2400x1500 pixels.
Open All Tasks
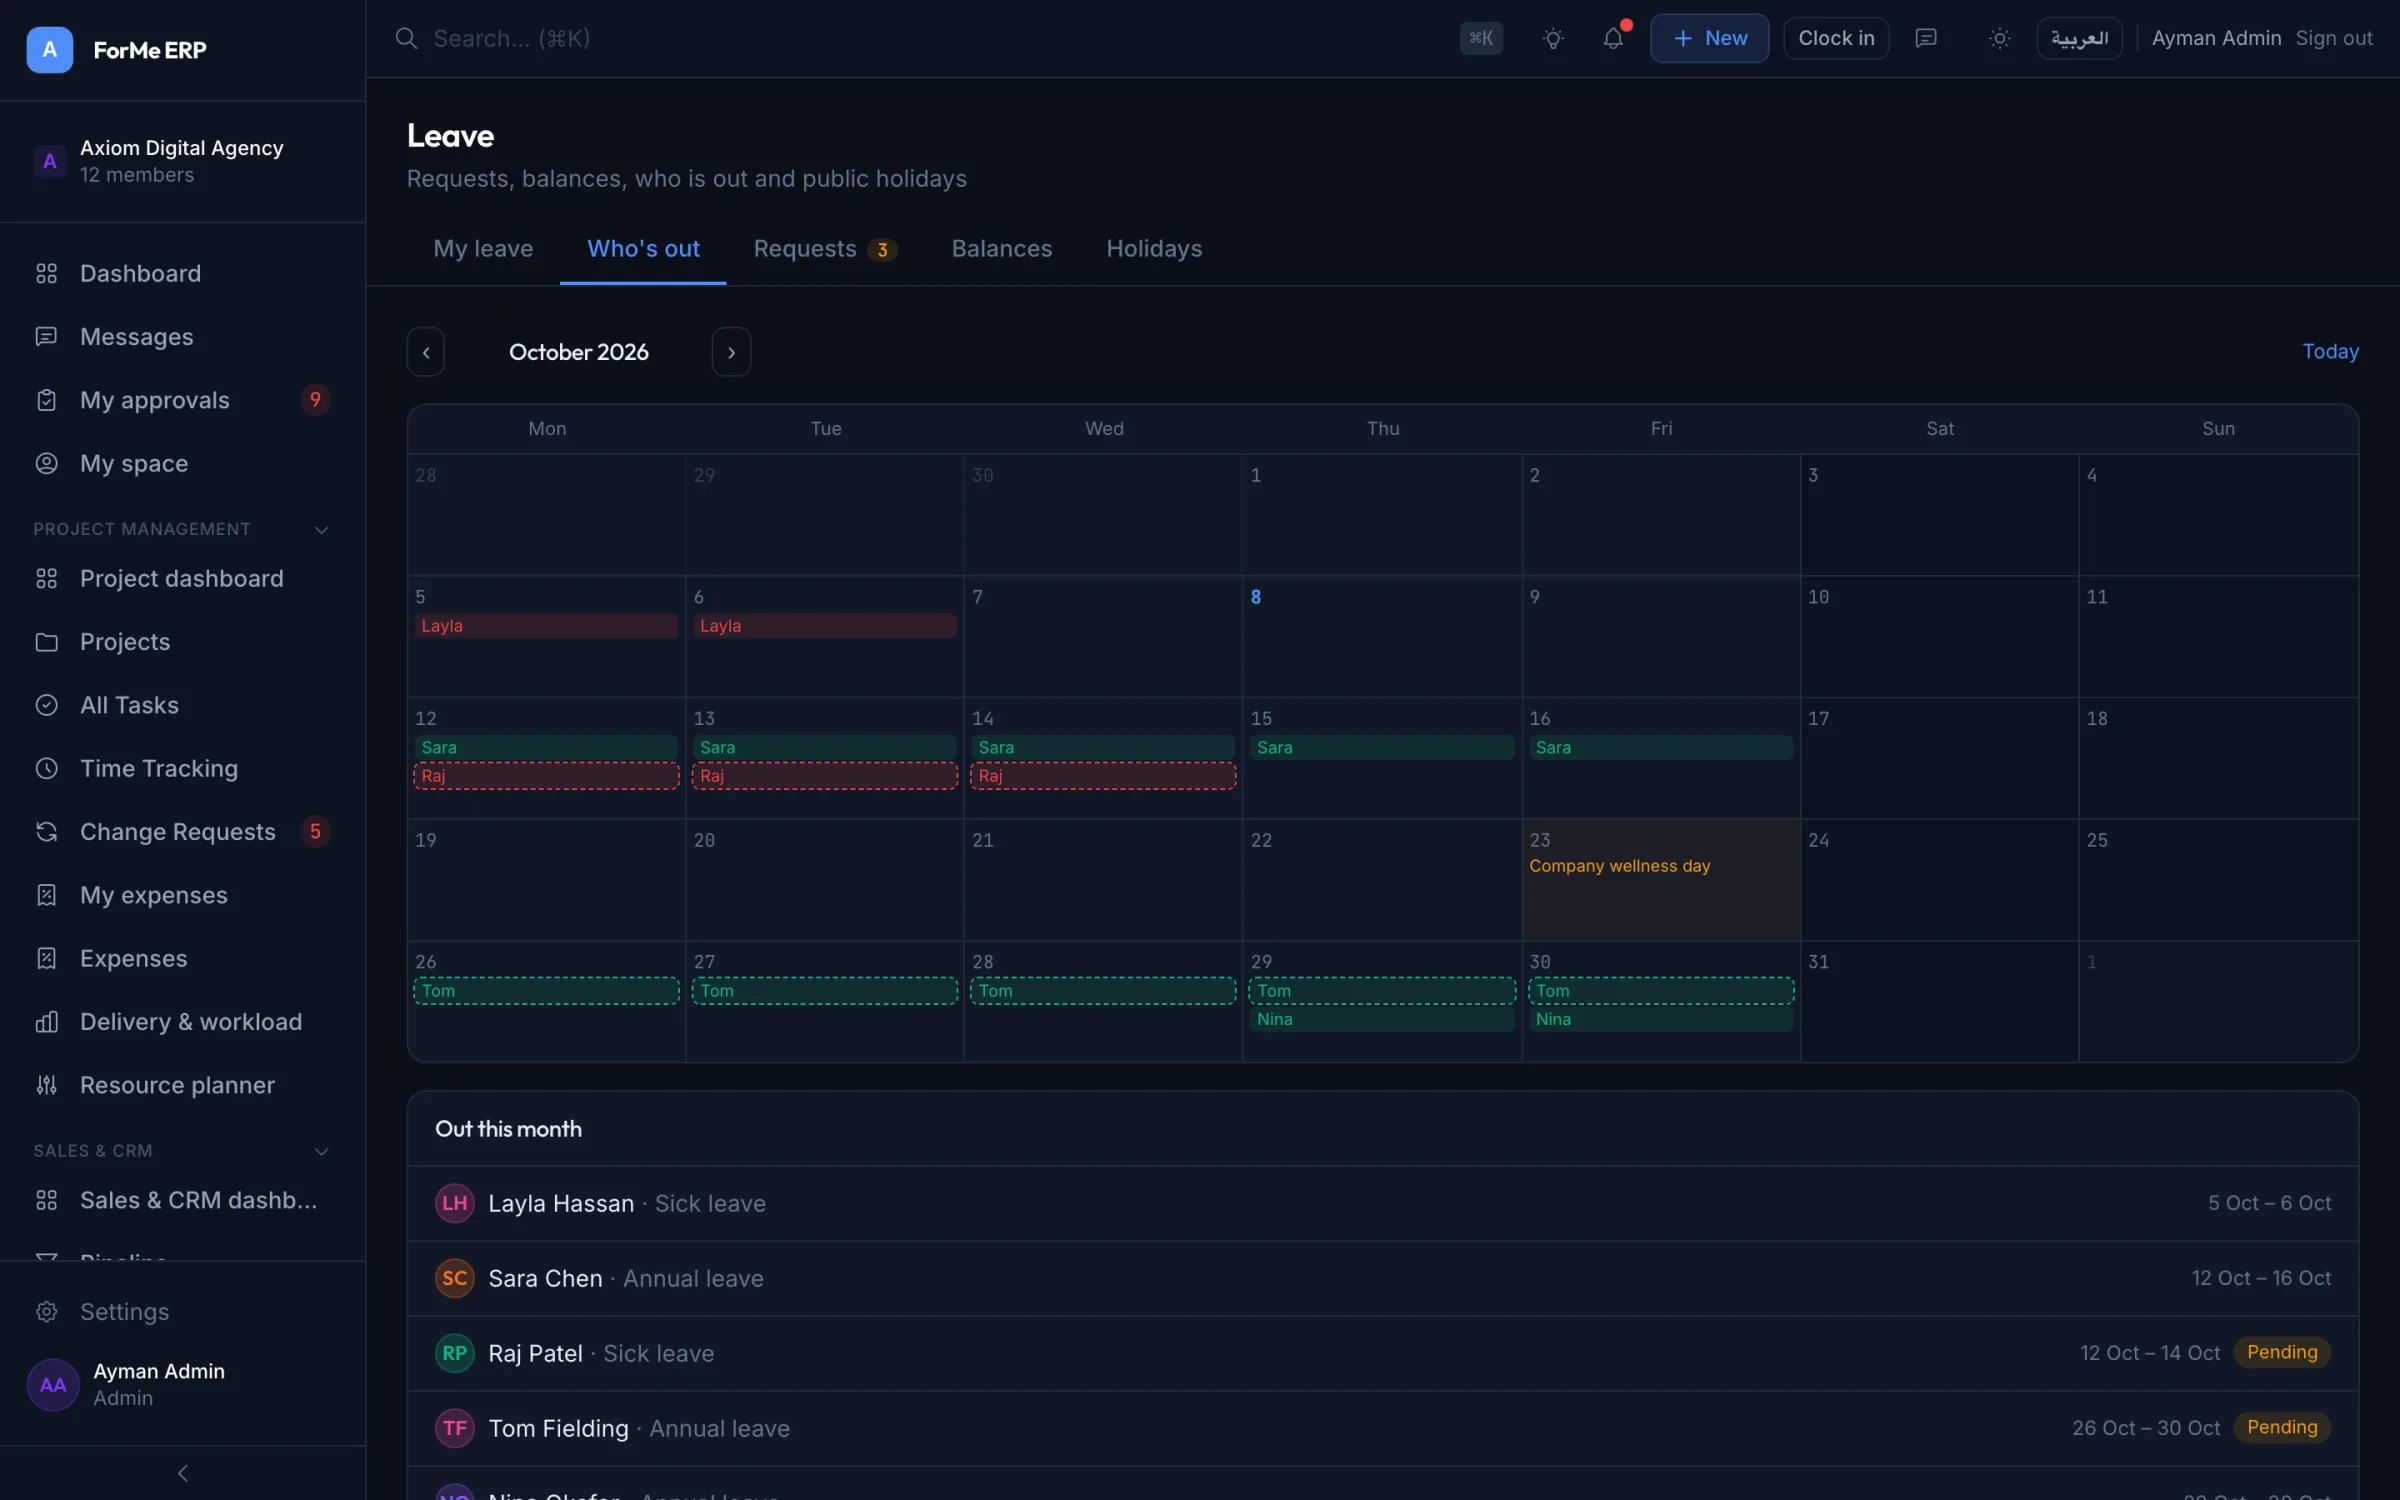click(x=182, y=705)
